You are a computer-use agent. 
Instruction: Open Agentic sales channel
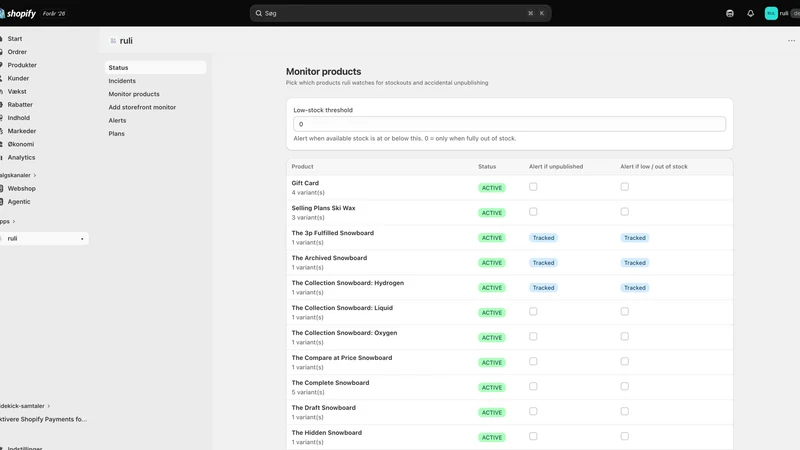[x=19, y=202]
